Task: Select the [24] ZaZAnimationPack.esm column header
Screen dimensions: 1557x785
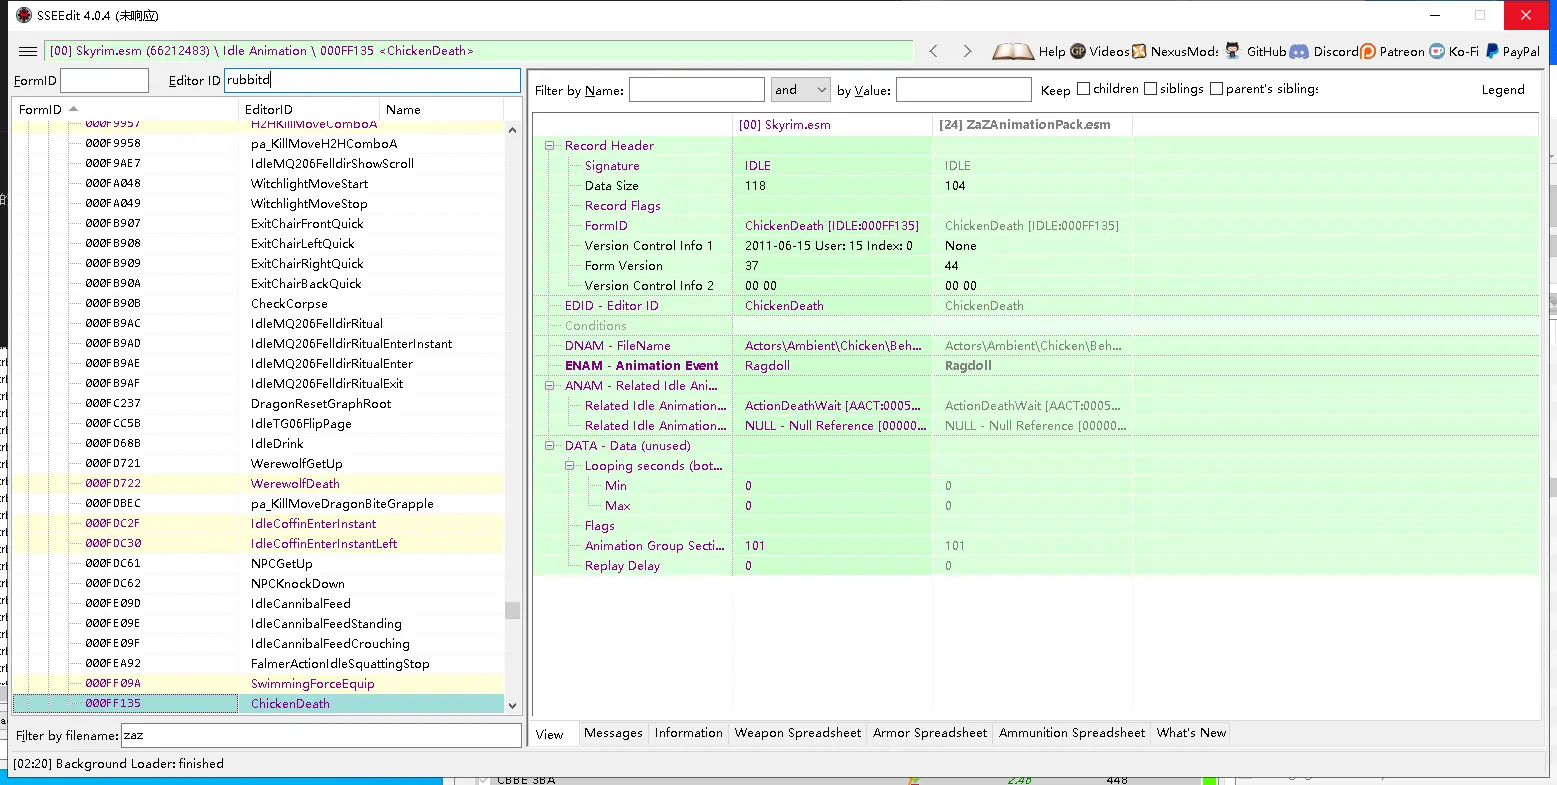Action: (x=1032, y=125)
